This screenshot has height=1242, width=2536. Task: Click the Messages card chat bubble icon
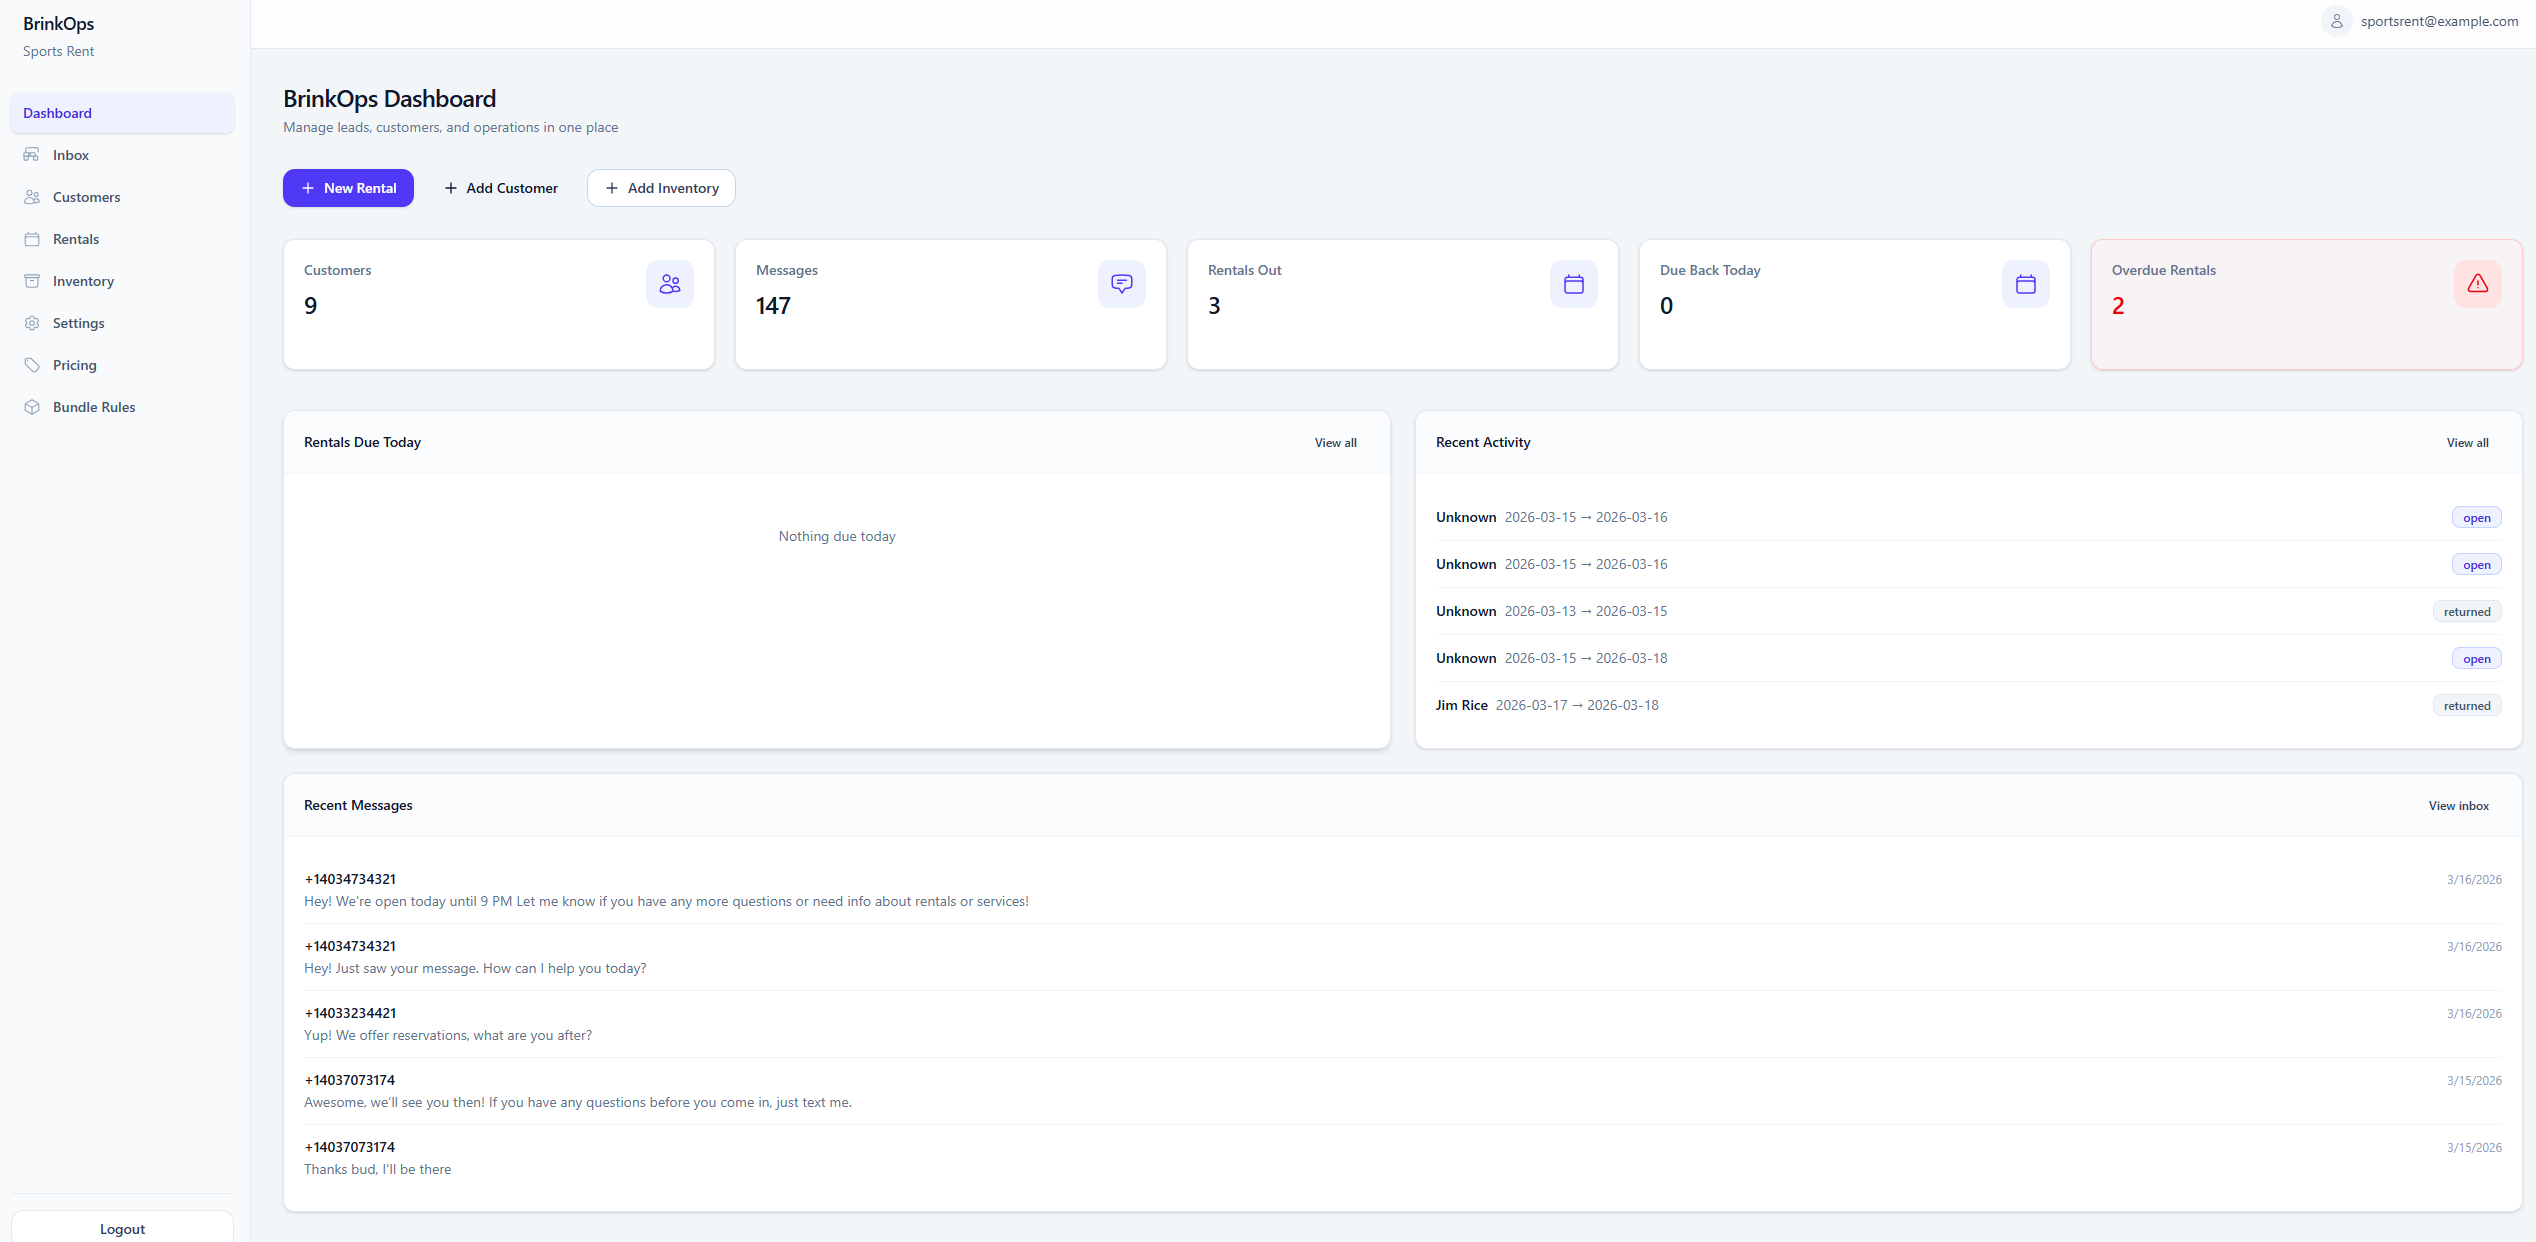[x=1121, y=283]
